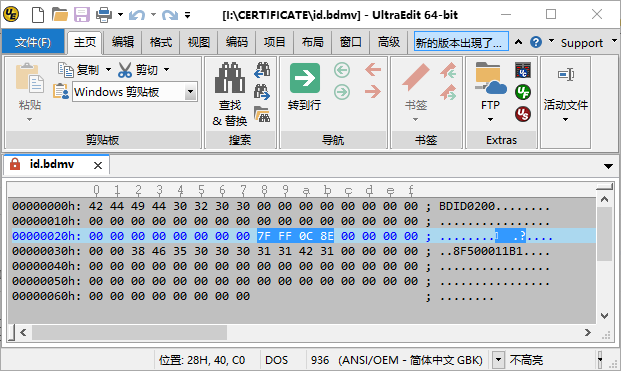Go forward with green circled right arrow

(342, 92)
